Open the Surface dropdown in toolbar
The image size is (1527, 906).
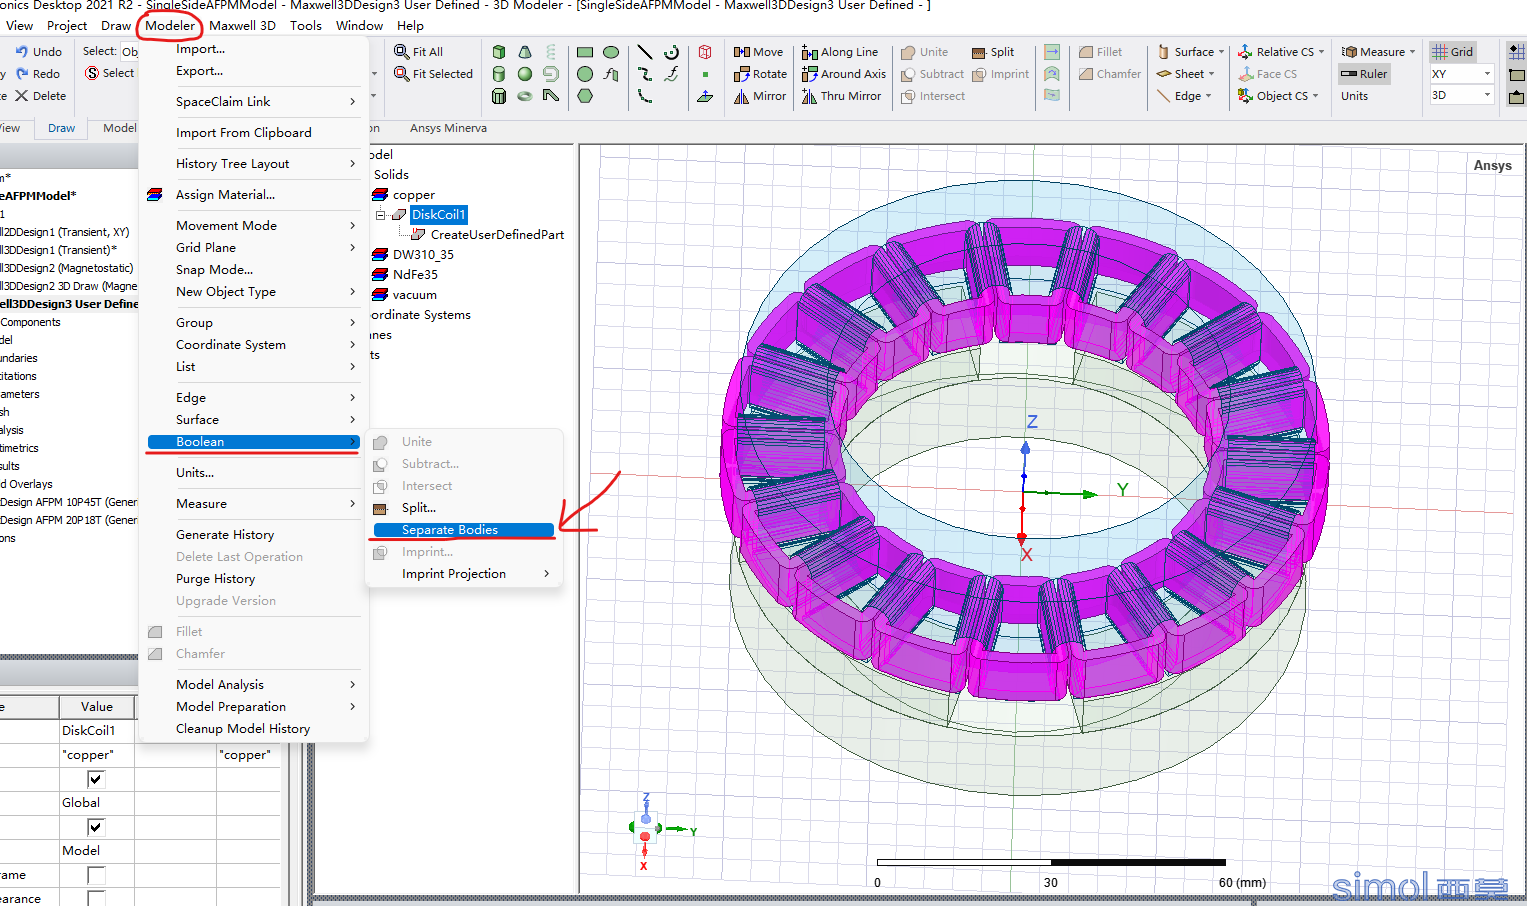click(1190, 52)
